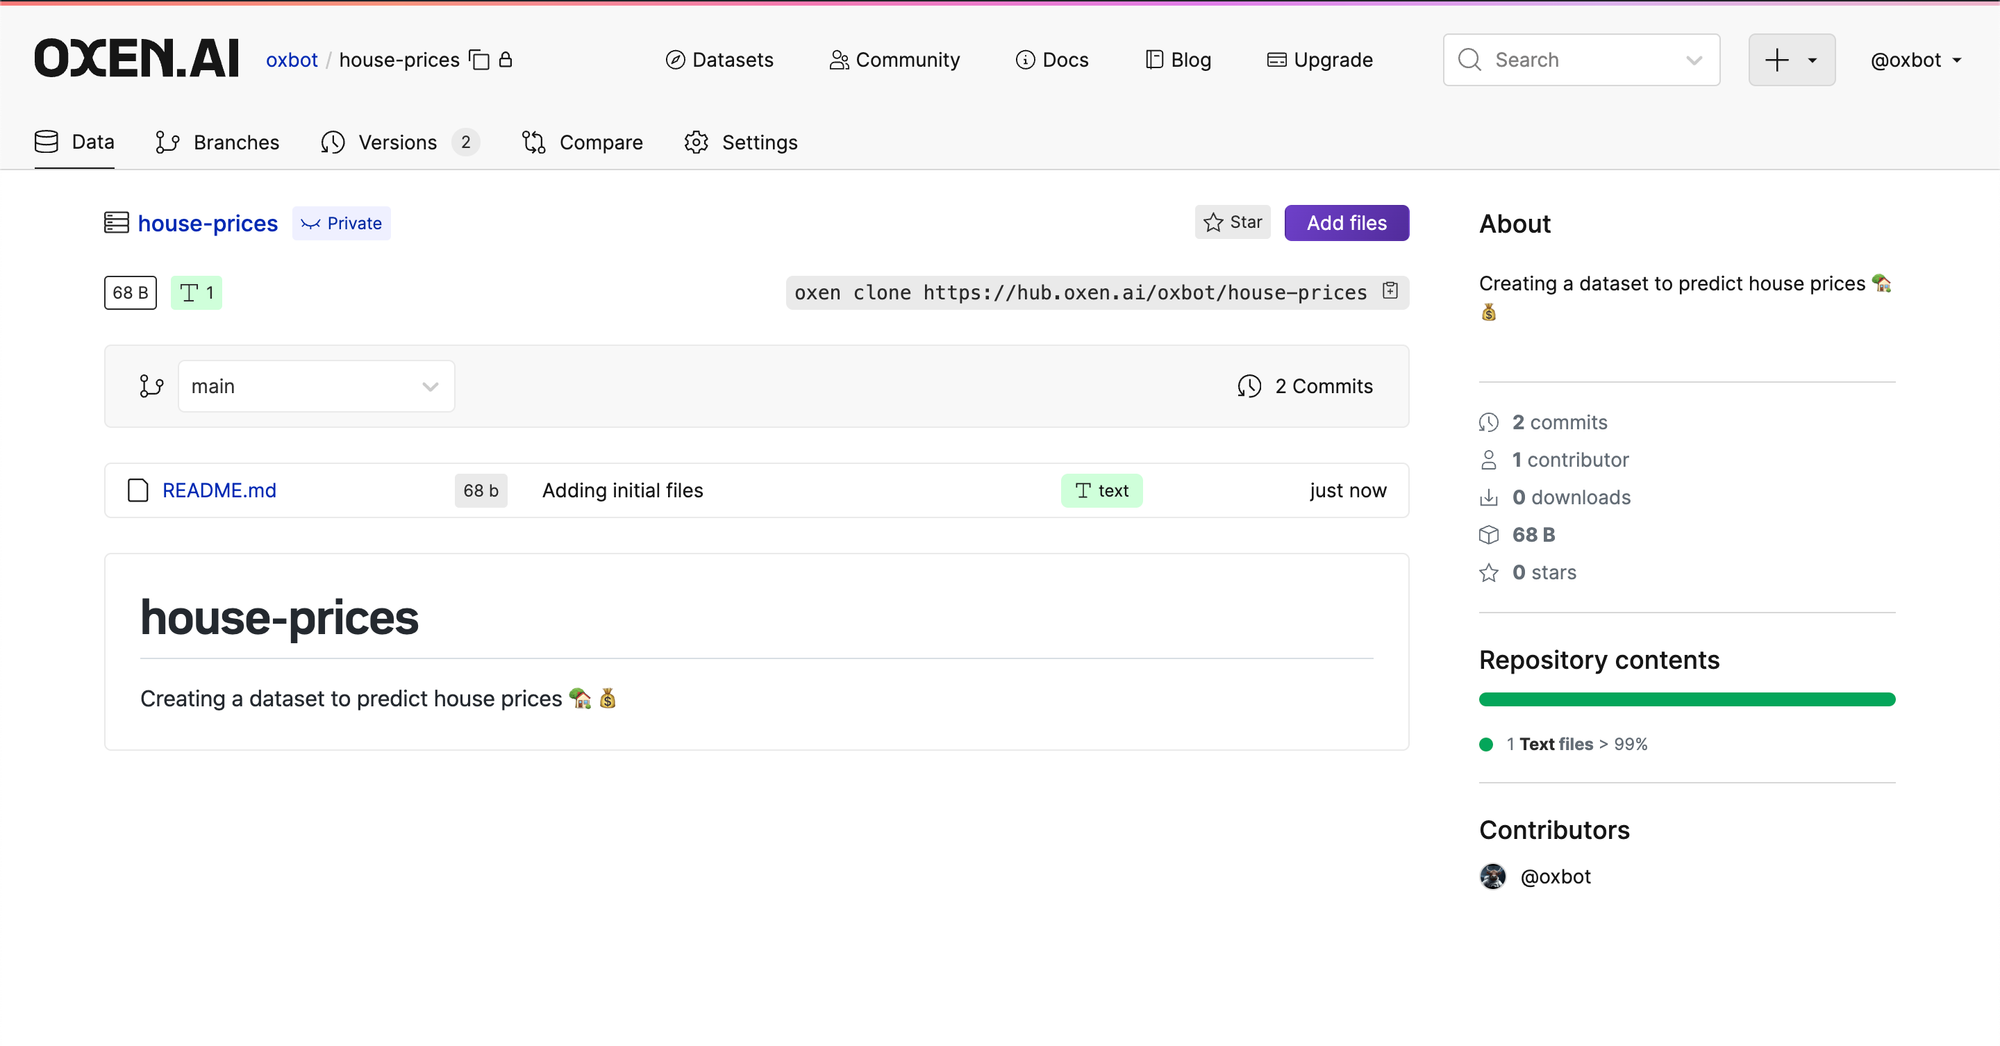The width and height of the screenshot is (2000, 1046).
Task: Click the Private visibility badge
Action: pyautogui.click(x=341, y=223)
